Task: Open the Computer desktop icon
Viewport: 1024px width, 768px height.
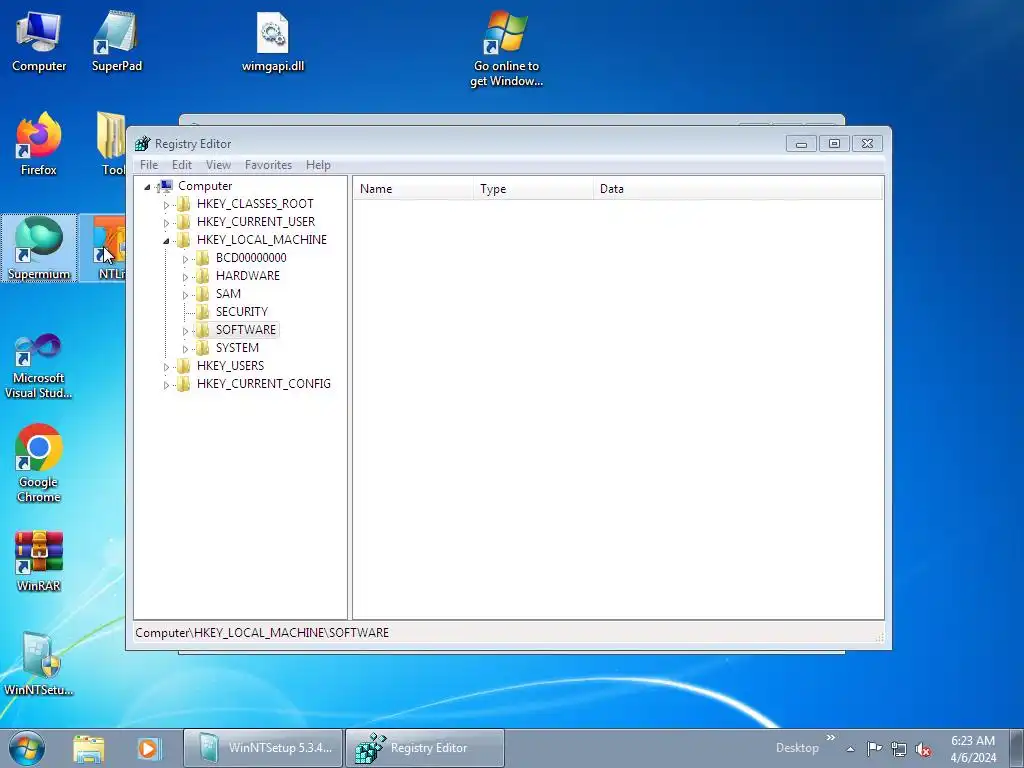Action: (39, 42)
